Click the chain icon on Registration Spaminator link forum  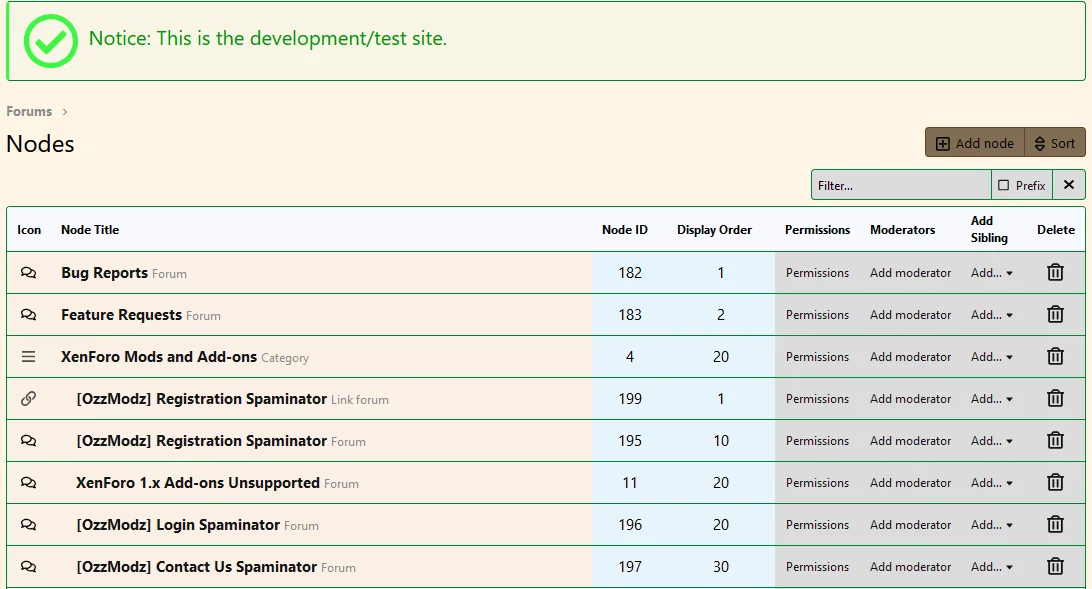pos(28,398)
